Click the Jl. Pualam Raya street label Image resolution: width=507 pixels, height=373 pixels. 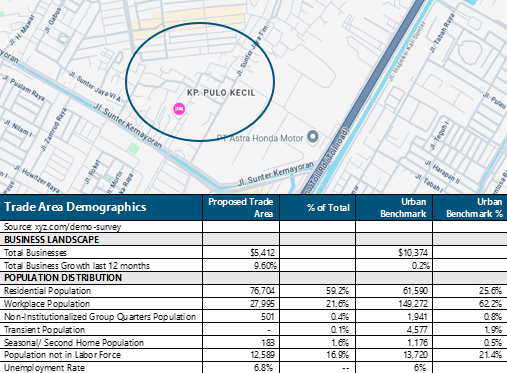pyautogui.click(x=24, y=88)
